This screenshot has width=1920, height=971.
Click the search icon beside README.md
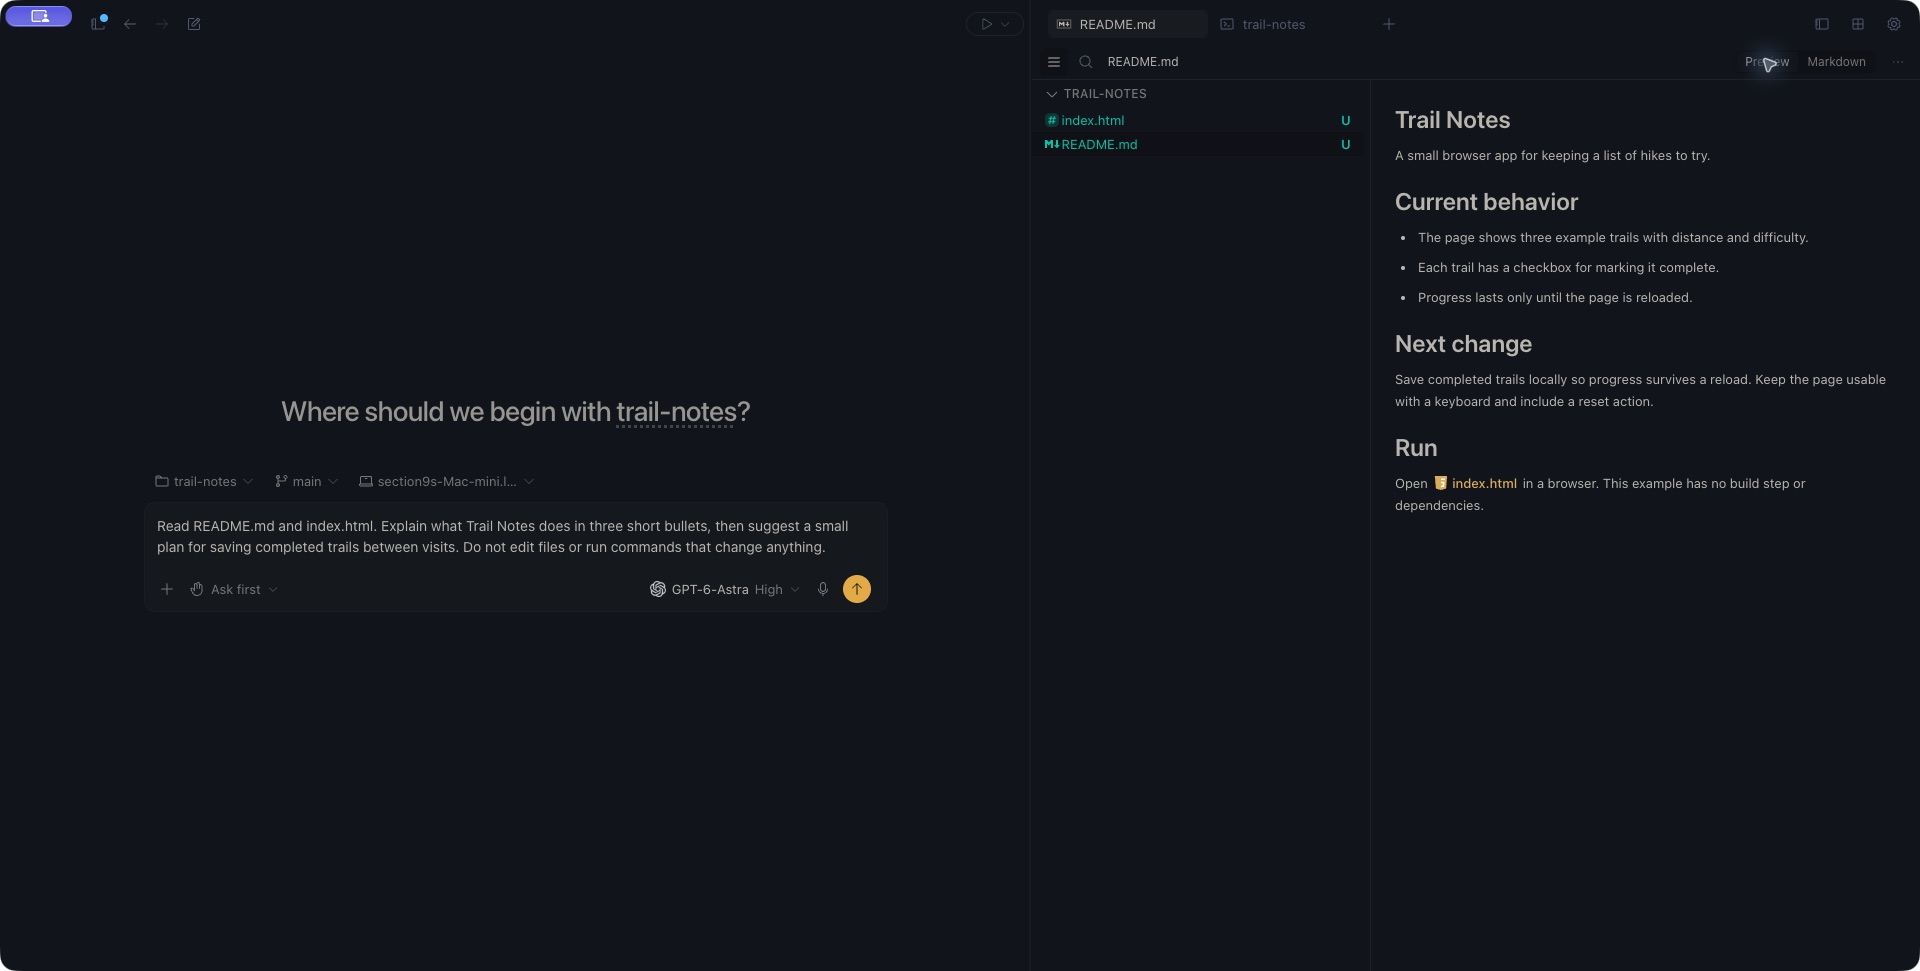coord(1085,62)
